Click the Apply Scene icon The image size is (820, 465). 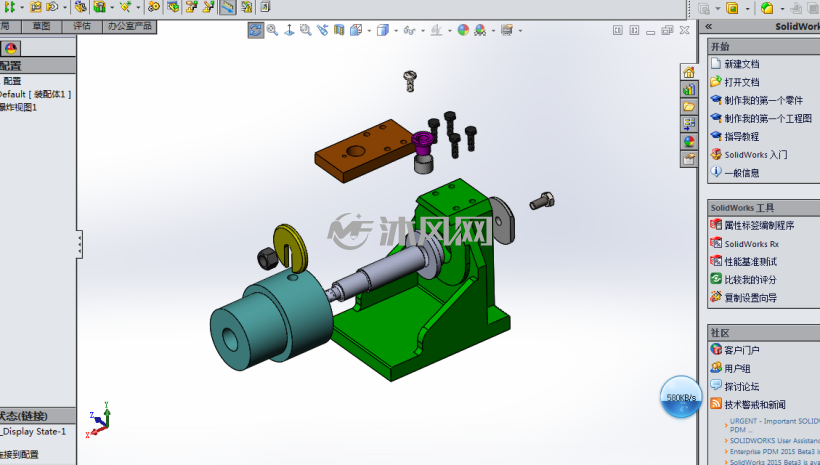pos(480,30)
